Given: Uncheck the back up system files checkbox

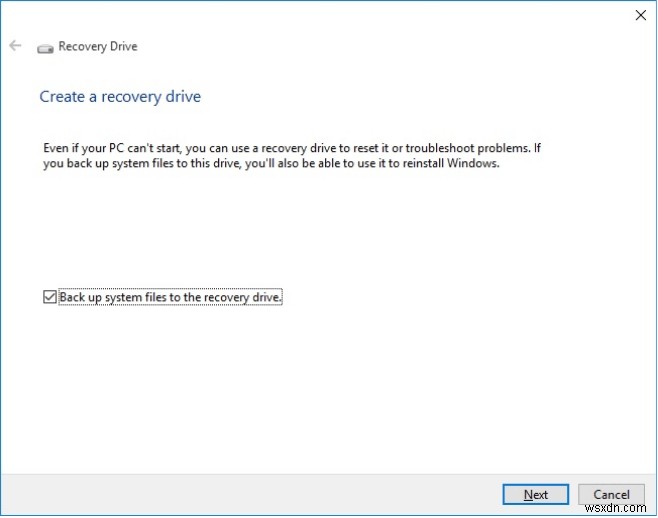Looking at the screenshot, I should 49,297.
